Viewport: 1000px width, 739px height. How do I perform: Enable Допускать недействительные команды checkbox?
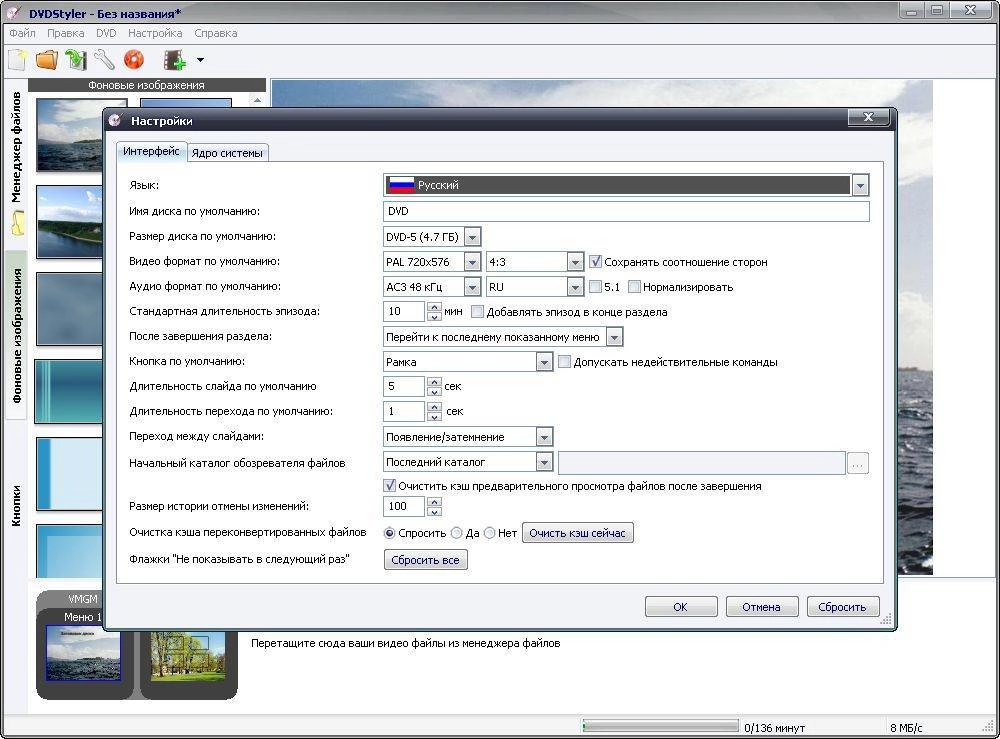(x=564, y=362)
